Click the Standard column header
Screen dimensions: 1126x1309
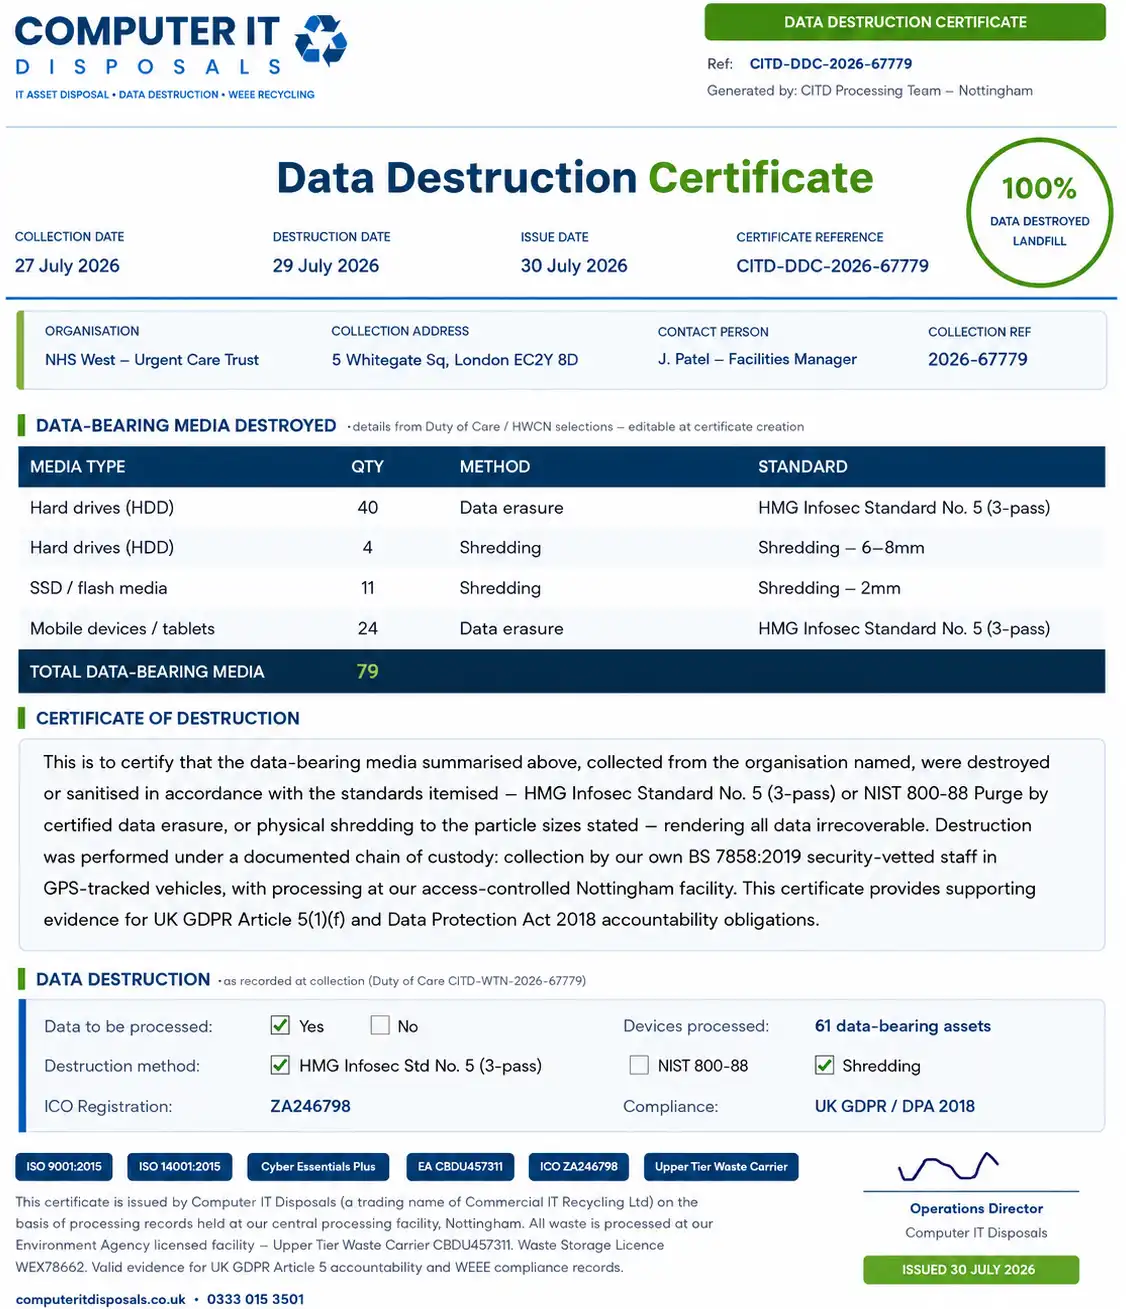tap(803, 467)
